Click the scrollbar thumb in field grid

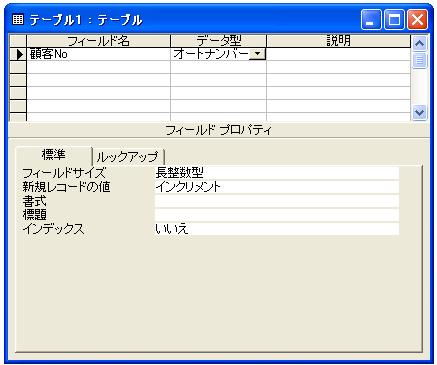419,61
